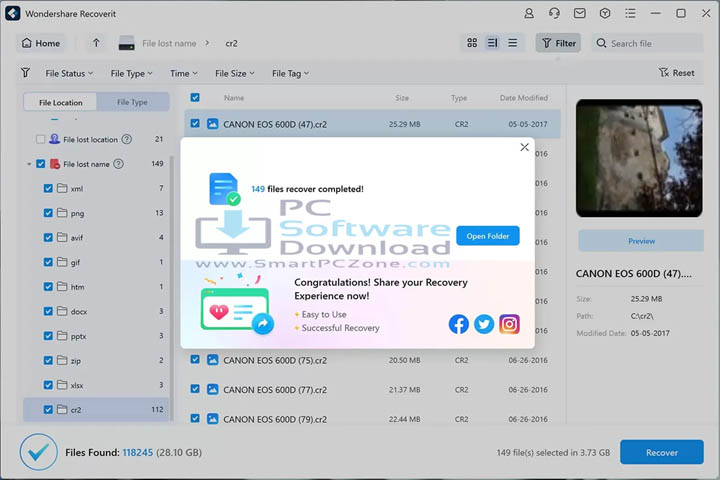This screenshot has height=480, width=720.
Task: Click the left tree panel scrollbar
Action: (172, 287)
